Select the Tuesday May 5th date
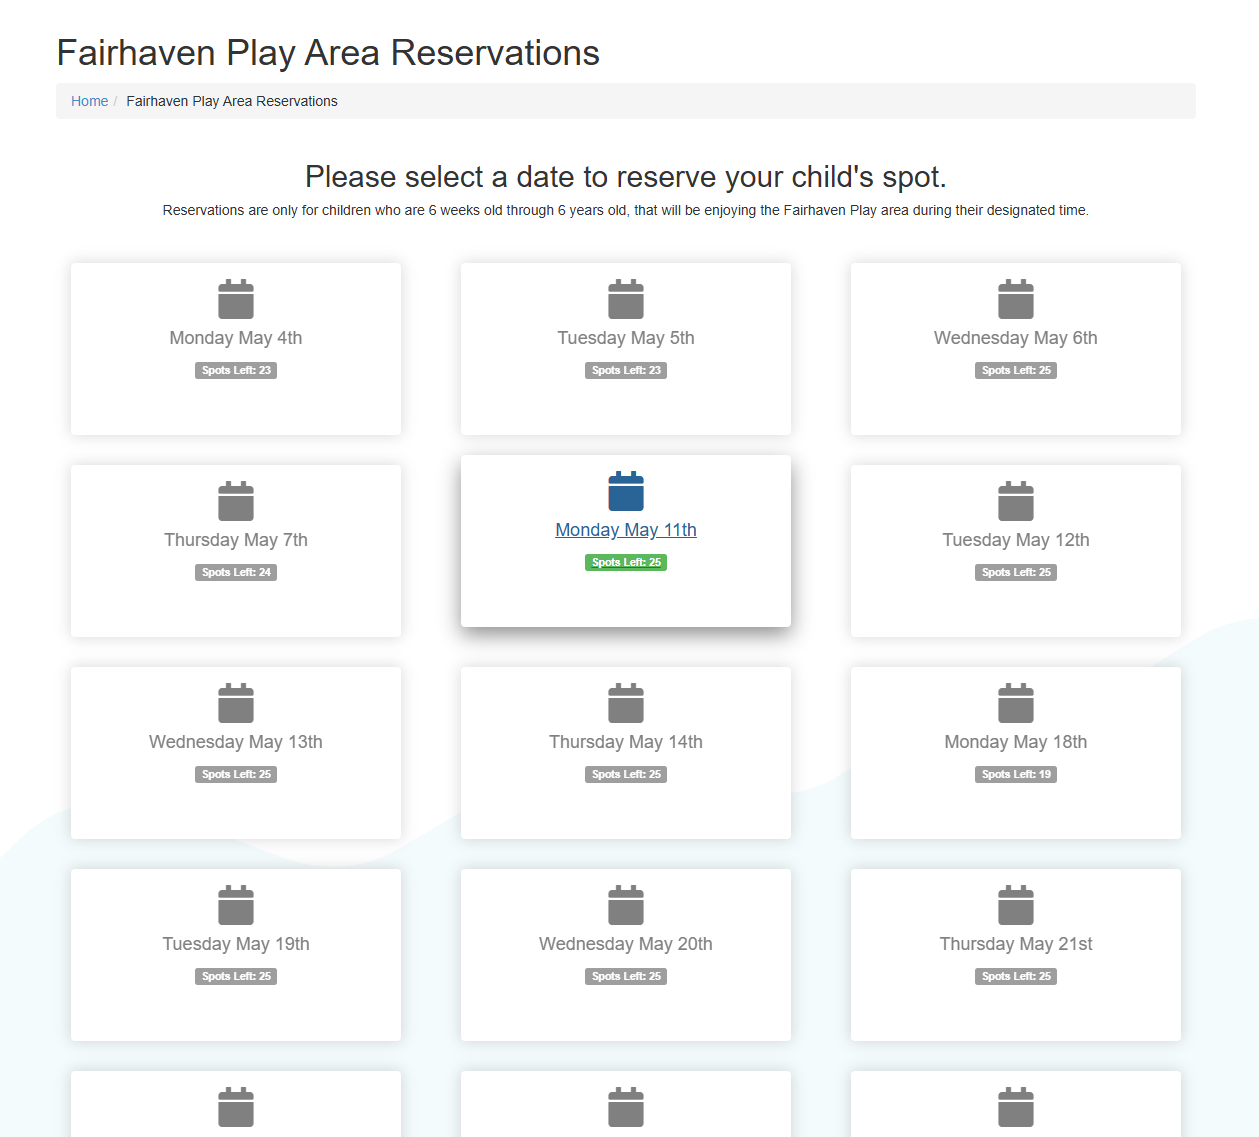 pyautogui.click(x=626, y=338)
